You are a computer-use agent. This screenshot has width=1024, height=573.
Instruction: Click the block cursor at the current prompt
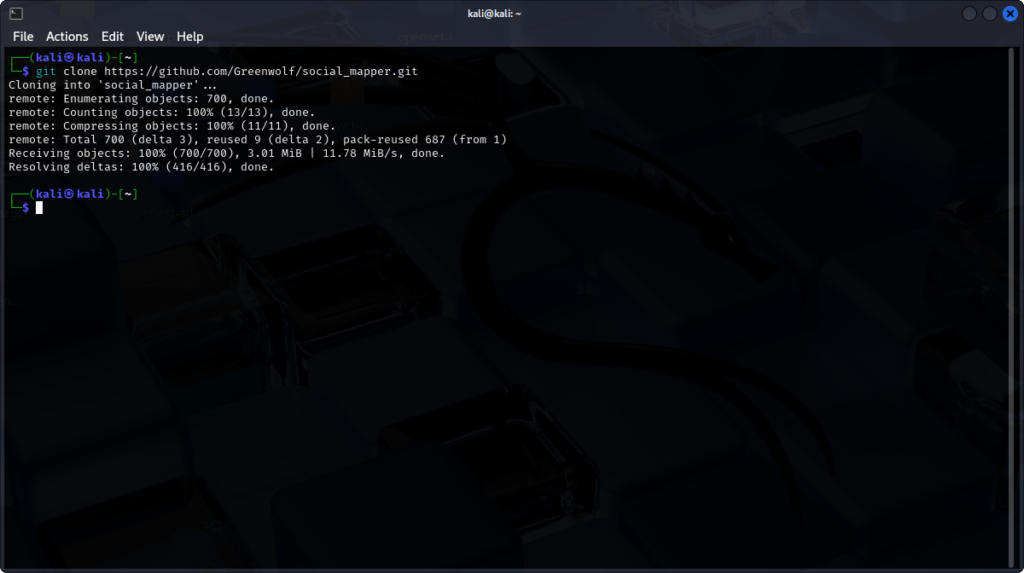(x=39, y=208)
